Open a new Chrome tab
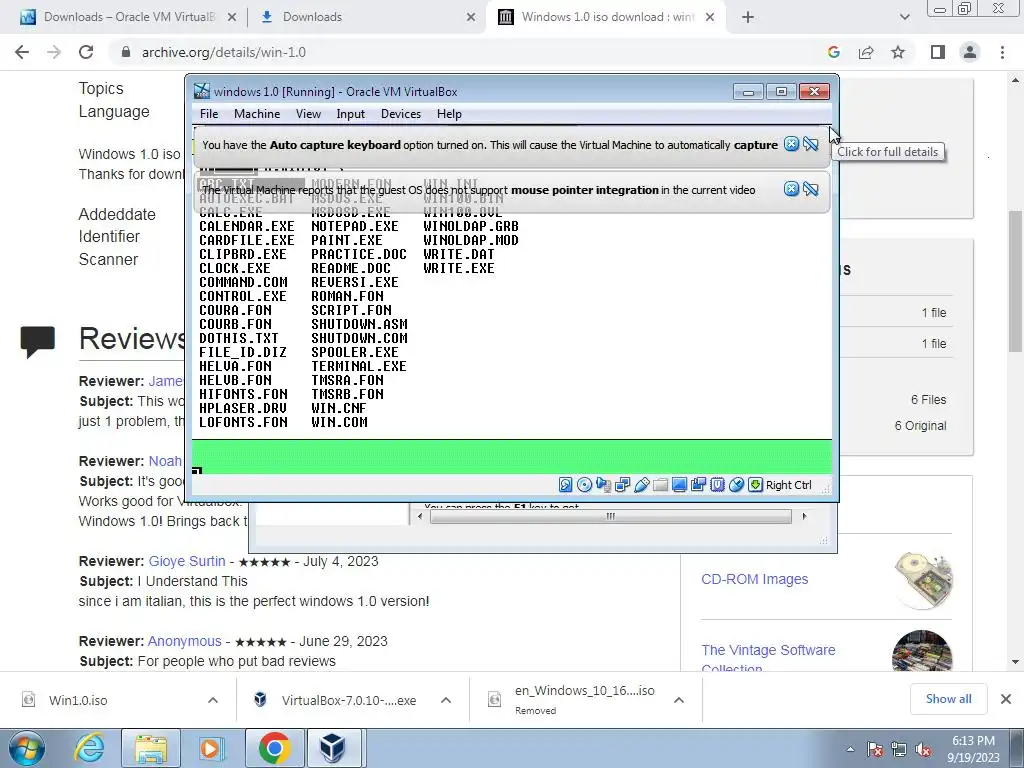The width and height of the screenshot is (1024, 768). click(x=748, y=17)
